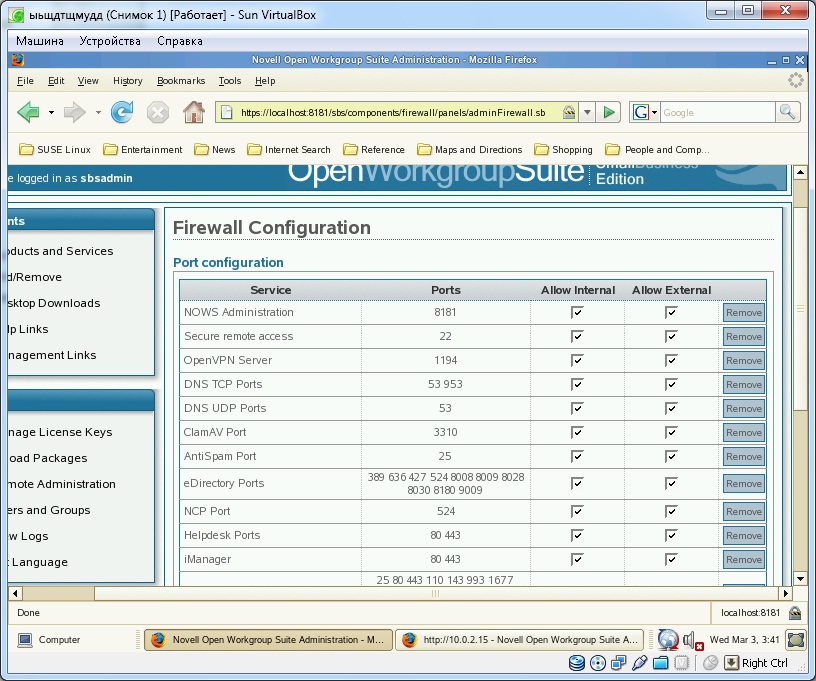This screenshot has width=816, height=681.
Task: Toggle Allow Internal for Secure remote access
Action: point(577,336)
